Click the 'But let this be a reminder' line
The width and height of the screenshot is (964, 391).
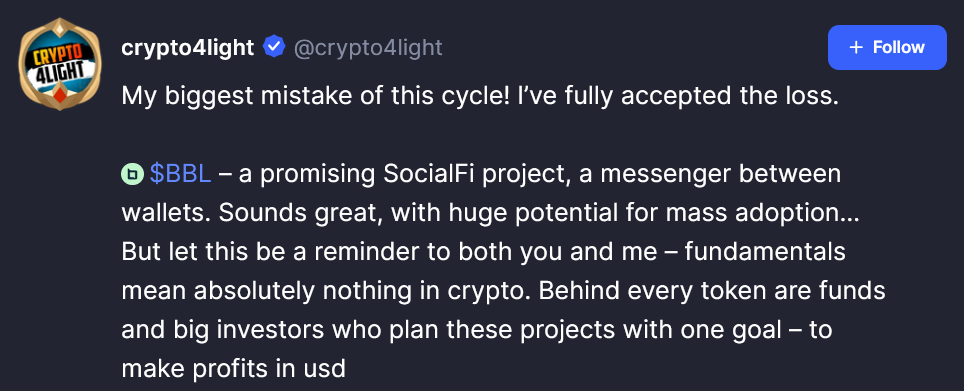(x=484, y=251)
